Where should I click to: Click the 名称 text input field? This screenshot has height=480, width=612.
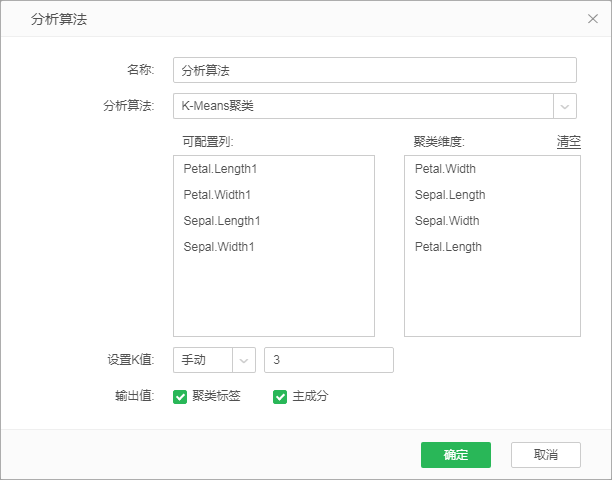pos(375,70)
